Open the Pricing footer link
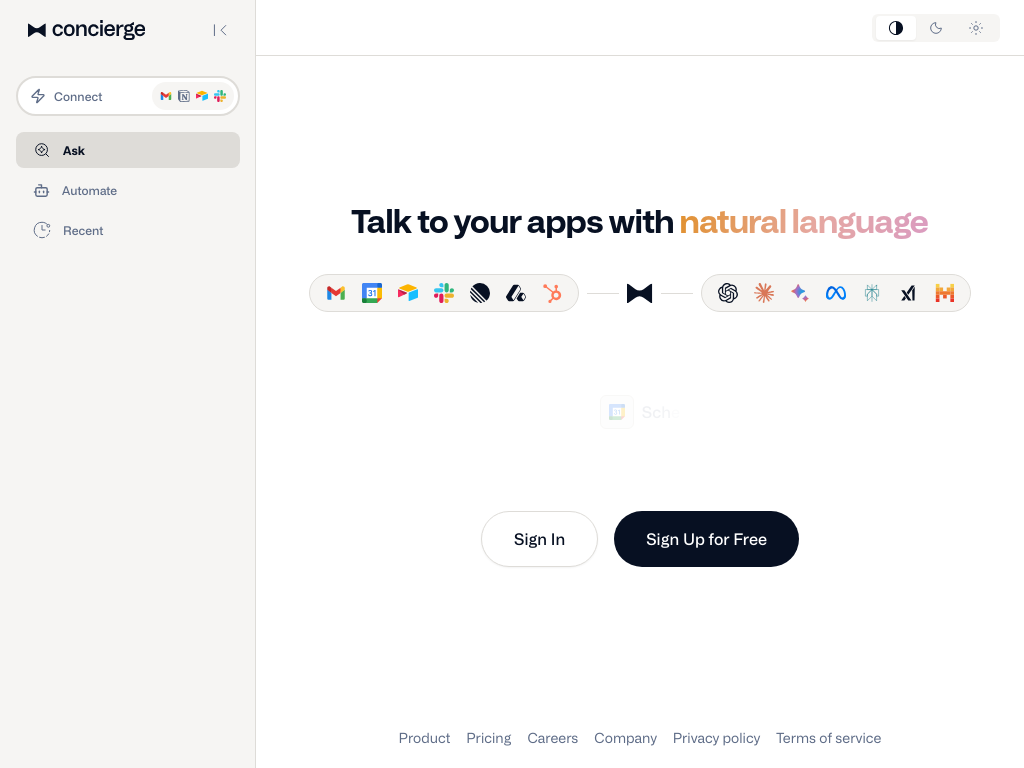Viewport: 1024px width, 768px height. click(488, 738)
